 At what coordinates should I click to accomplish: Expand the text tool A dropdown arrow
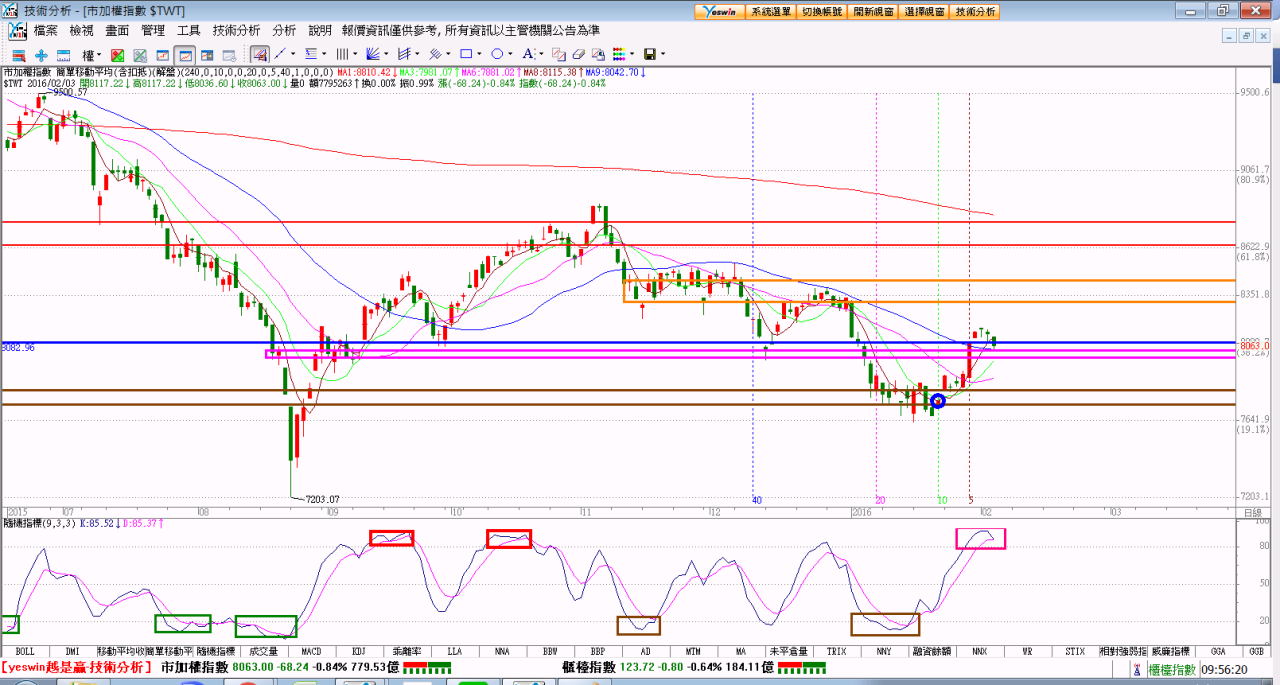[x=541, y=54]
